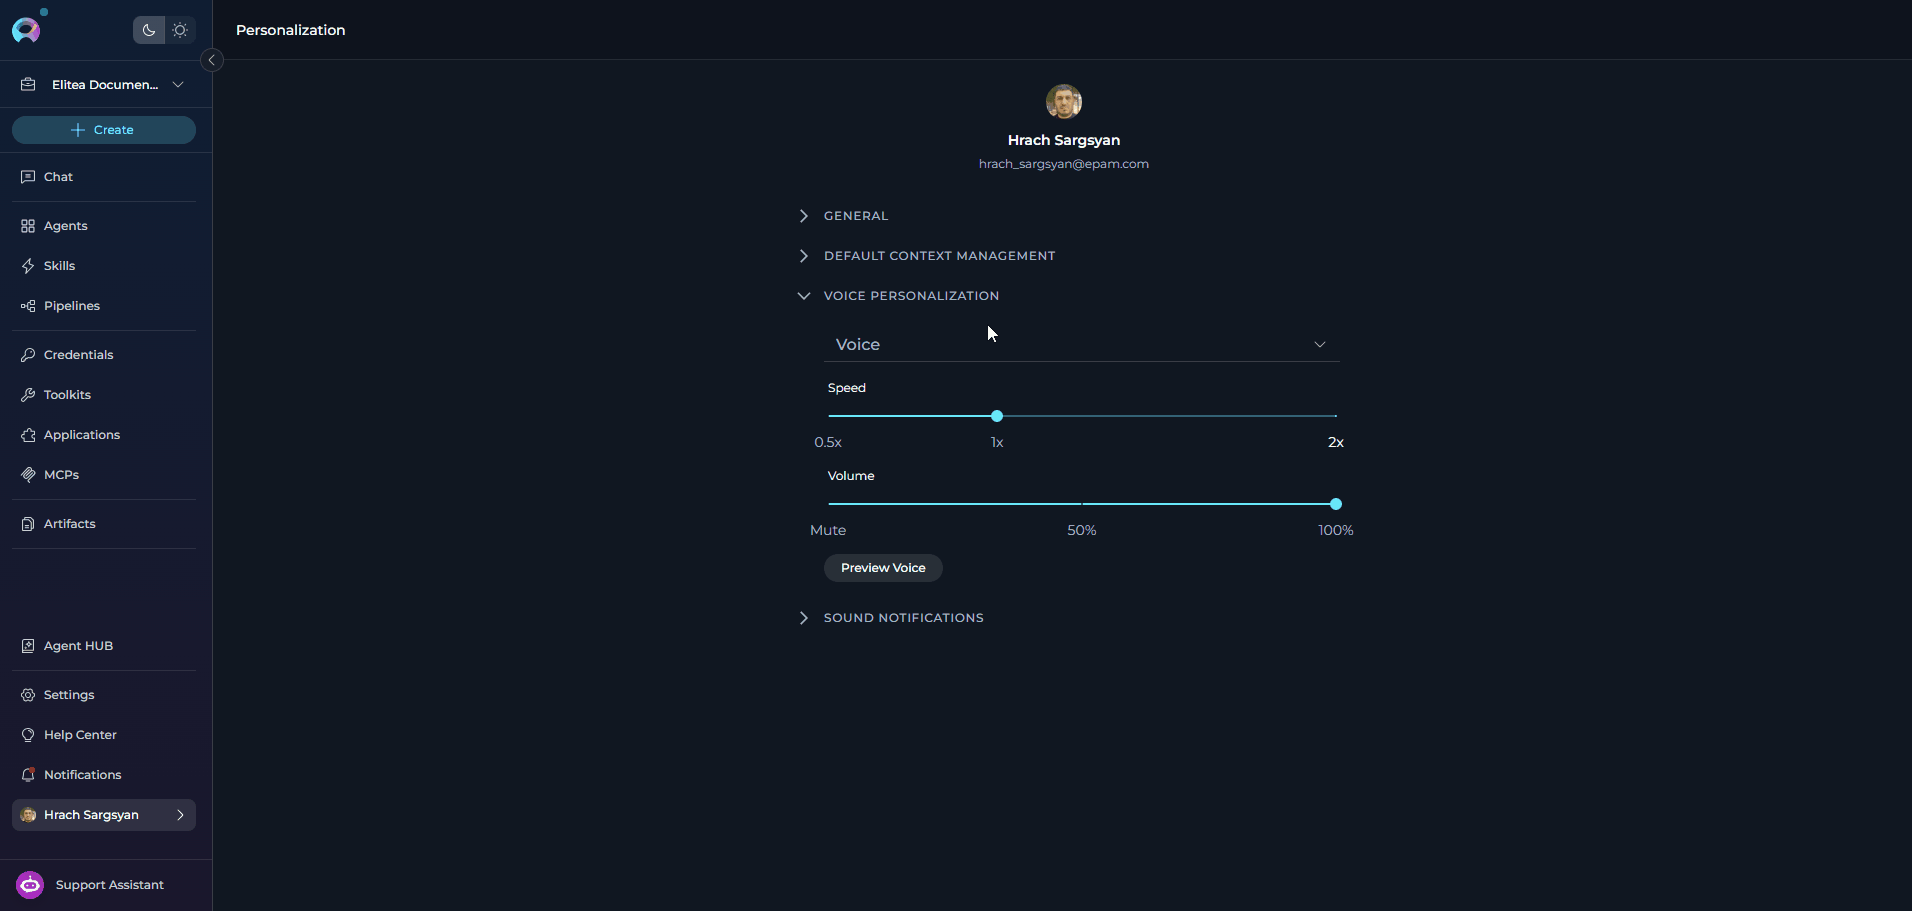1912x911 pixels.
Task: Click the Hrach Sargsyan name heading
Action: [1064, 140]
